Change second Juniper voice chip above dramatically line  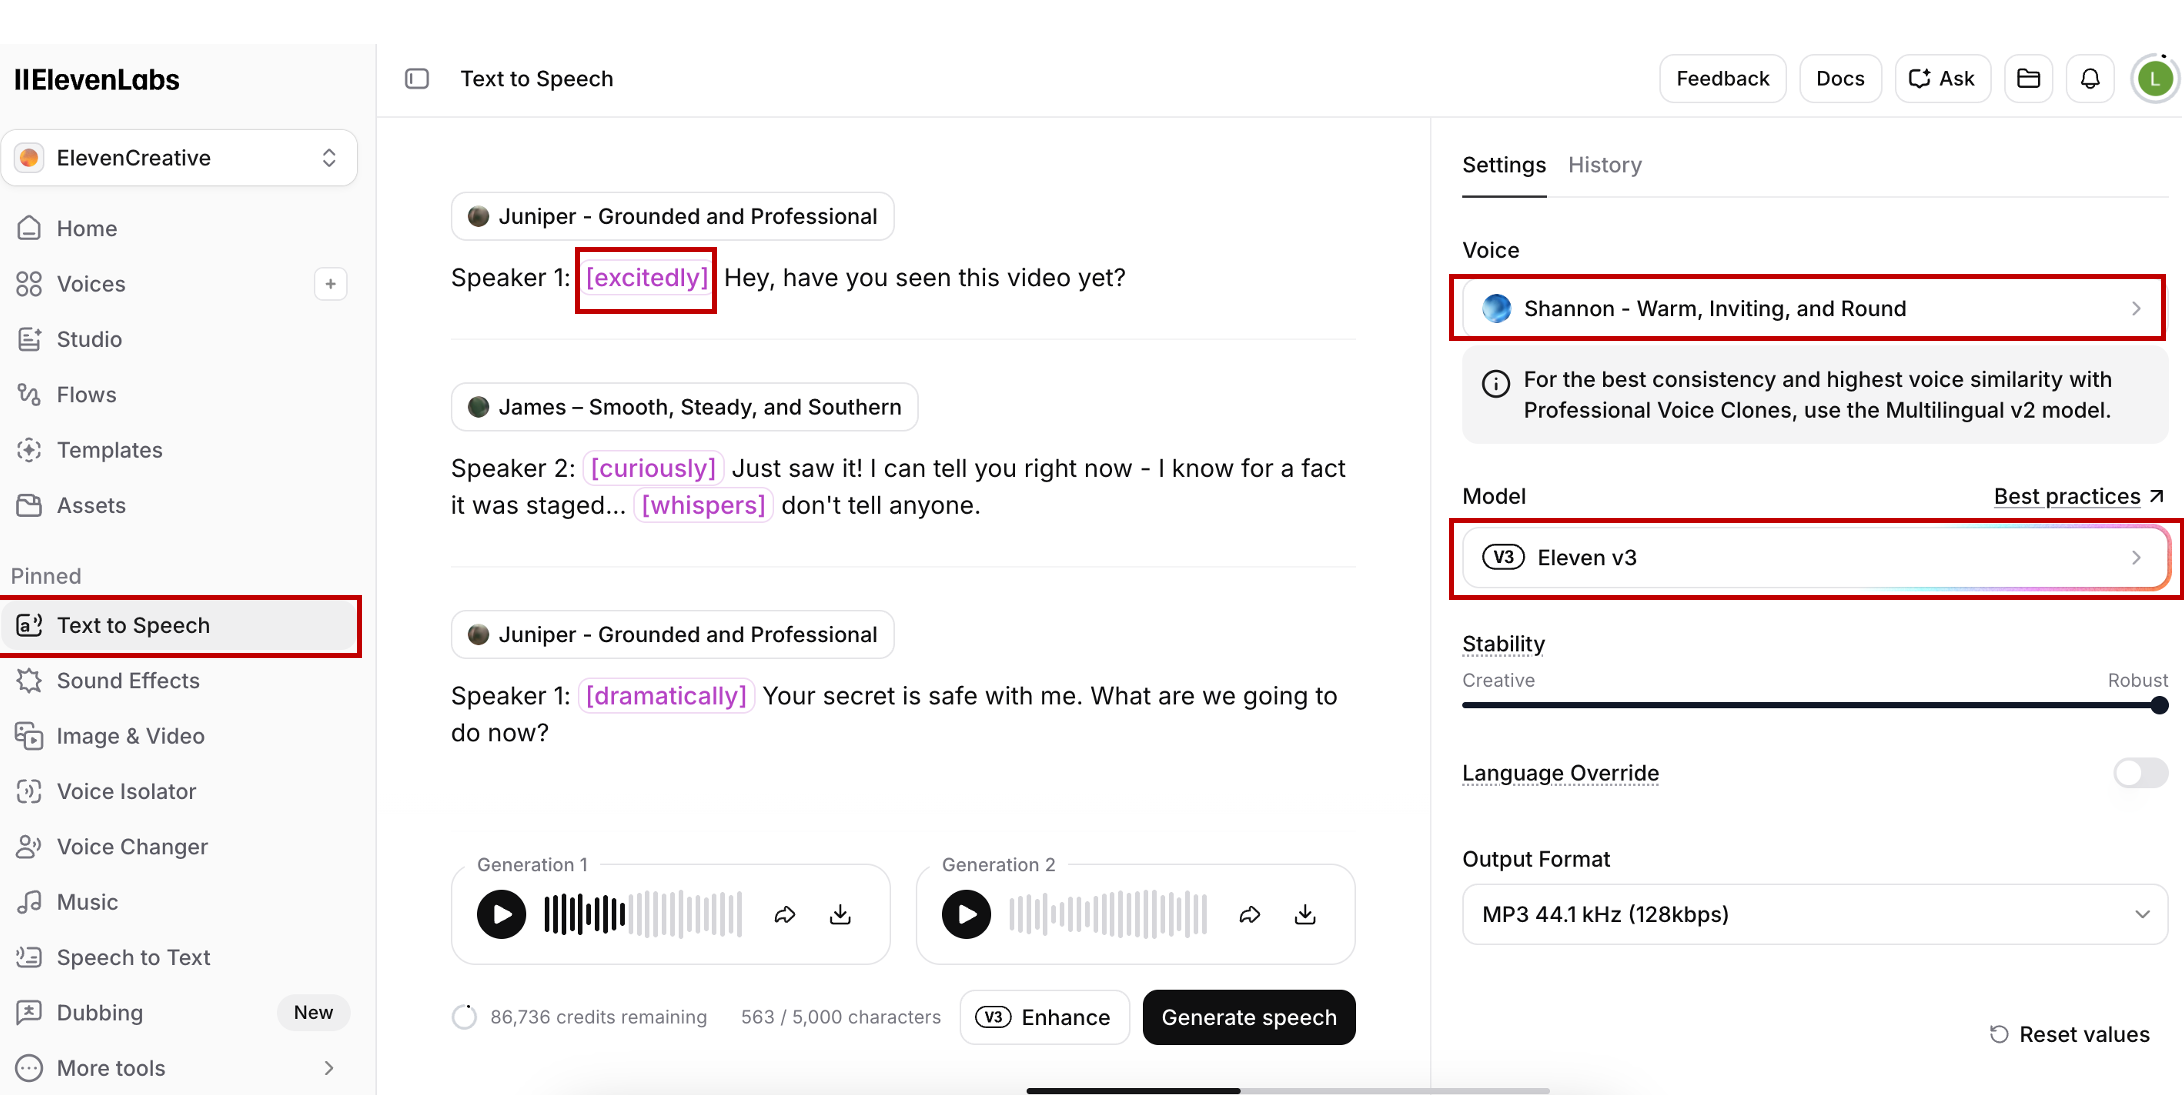[672, 635]
